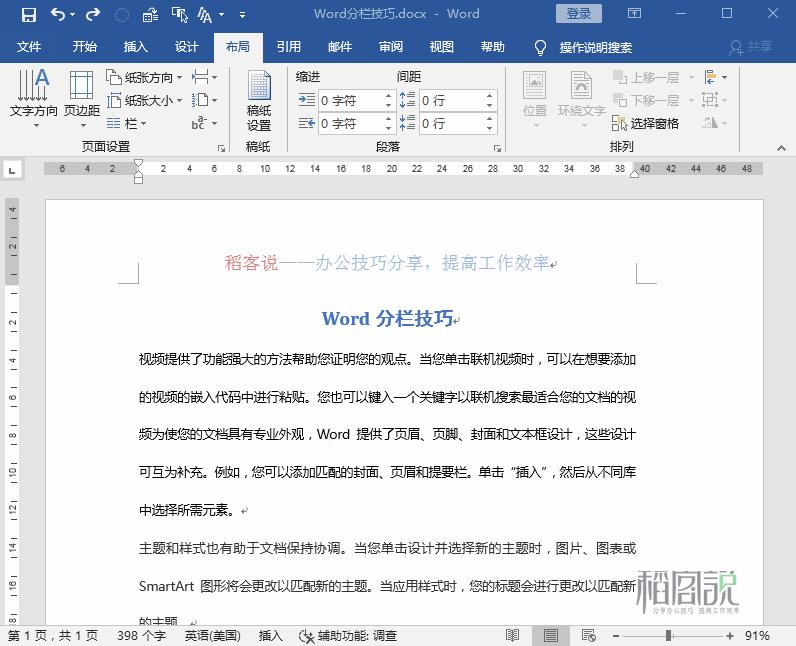
Task: Toggle 插入 insert/overtype mode
Action: pyautogui.click(x=271, y=636)
